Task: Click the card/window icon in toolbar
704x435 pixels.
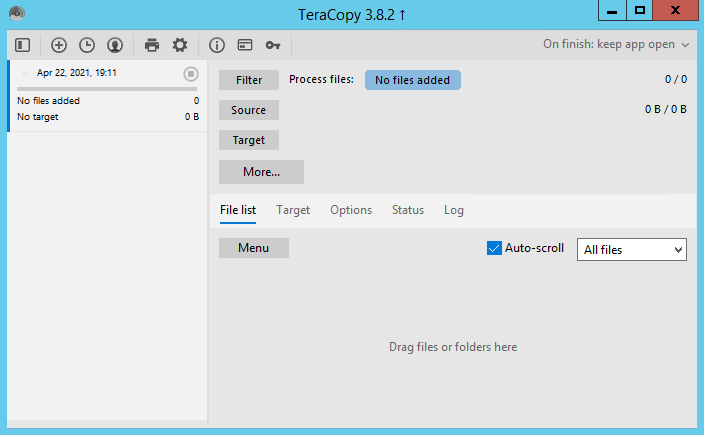Action: tap(245, 45)
